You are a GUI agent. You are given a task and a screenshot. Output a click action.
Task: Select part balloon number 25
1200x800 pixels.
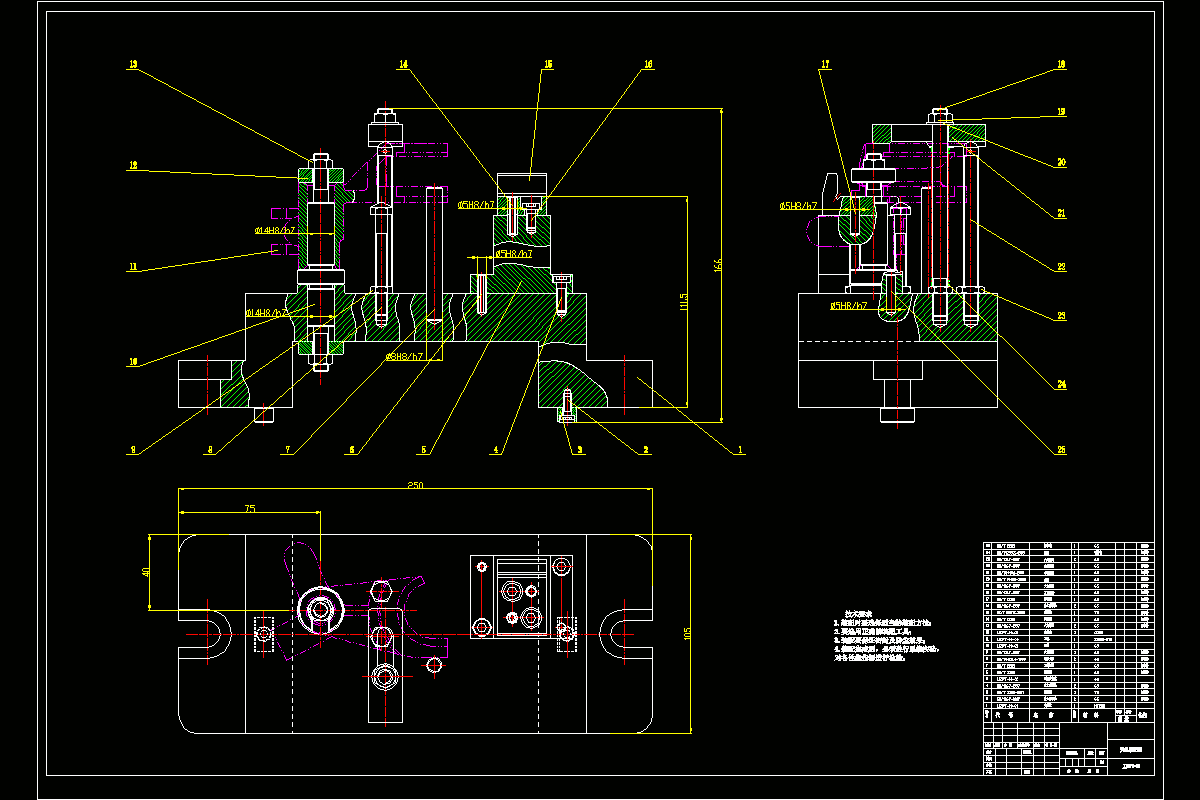click(1061, 450)
